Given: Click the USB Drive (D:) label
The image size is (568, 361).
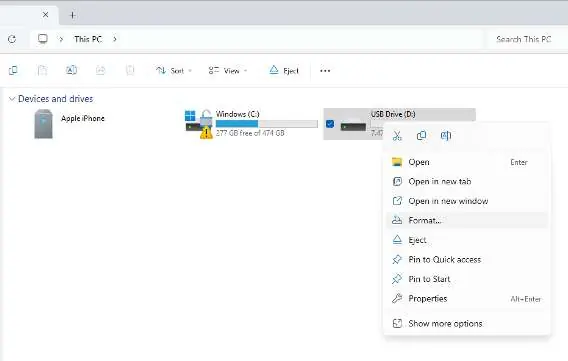Looking at the screenshot, I should (393, 114).
